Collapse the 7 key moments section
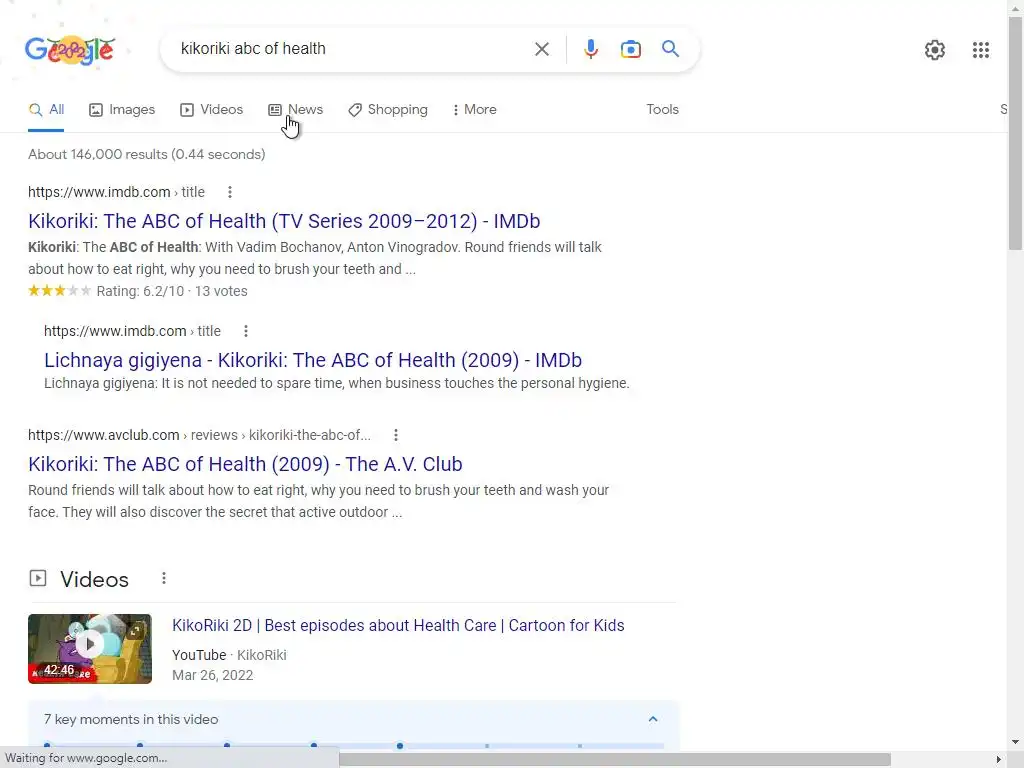Screen dimensions: 1024x768 tap(652, 719)
